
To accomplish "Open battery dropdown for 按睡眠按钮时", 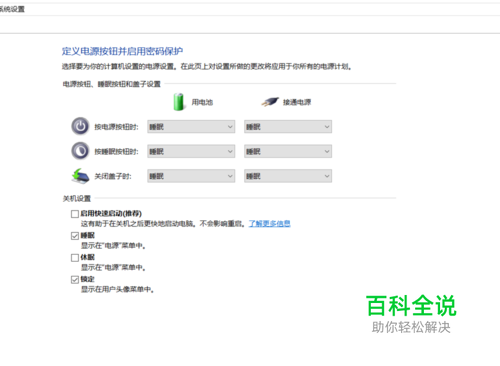I will click(191, 151).
